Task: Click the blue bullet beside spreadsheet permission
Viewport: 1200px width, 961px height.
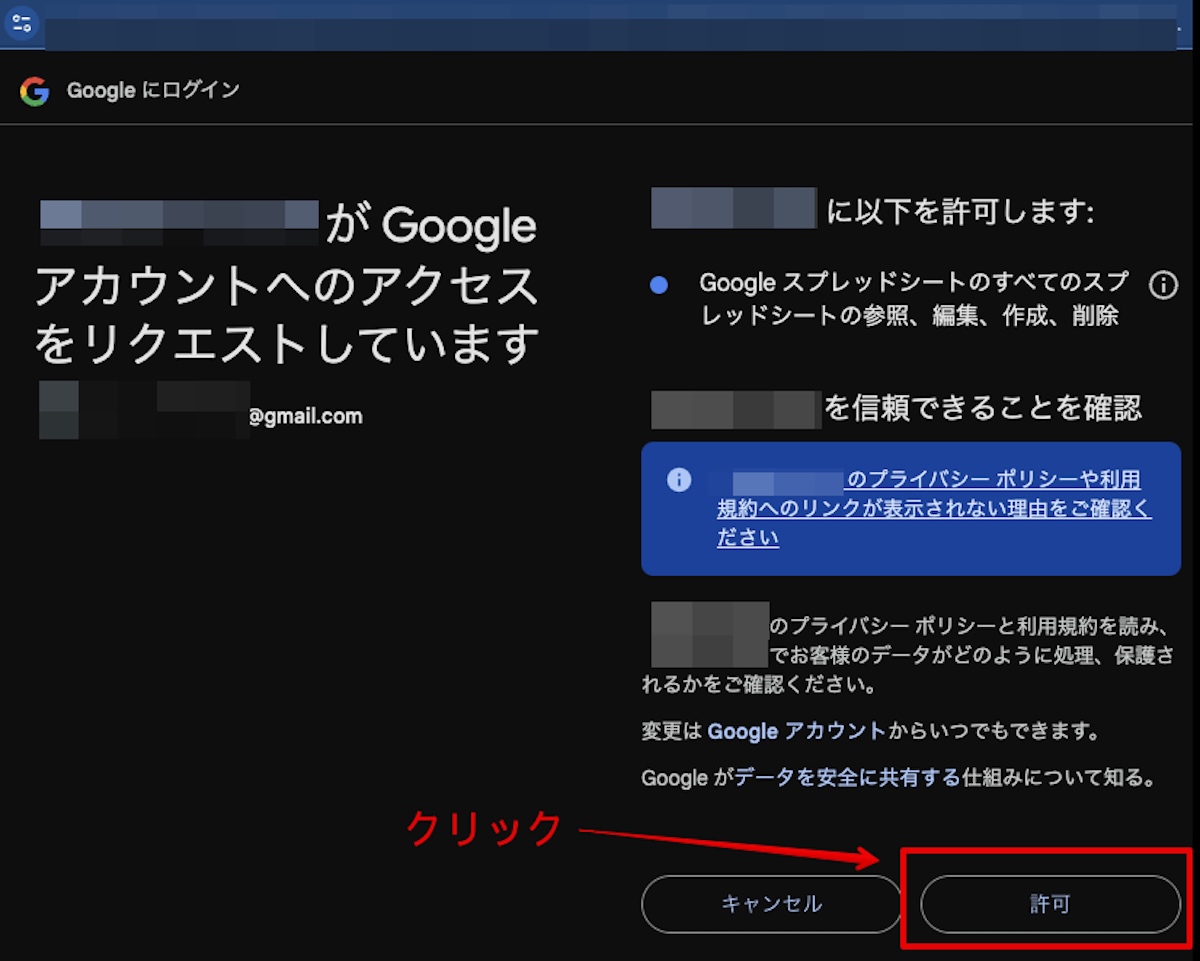Action: [x=658, y=285]
